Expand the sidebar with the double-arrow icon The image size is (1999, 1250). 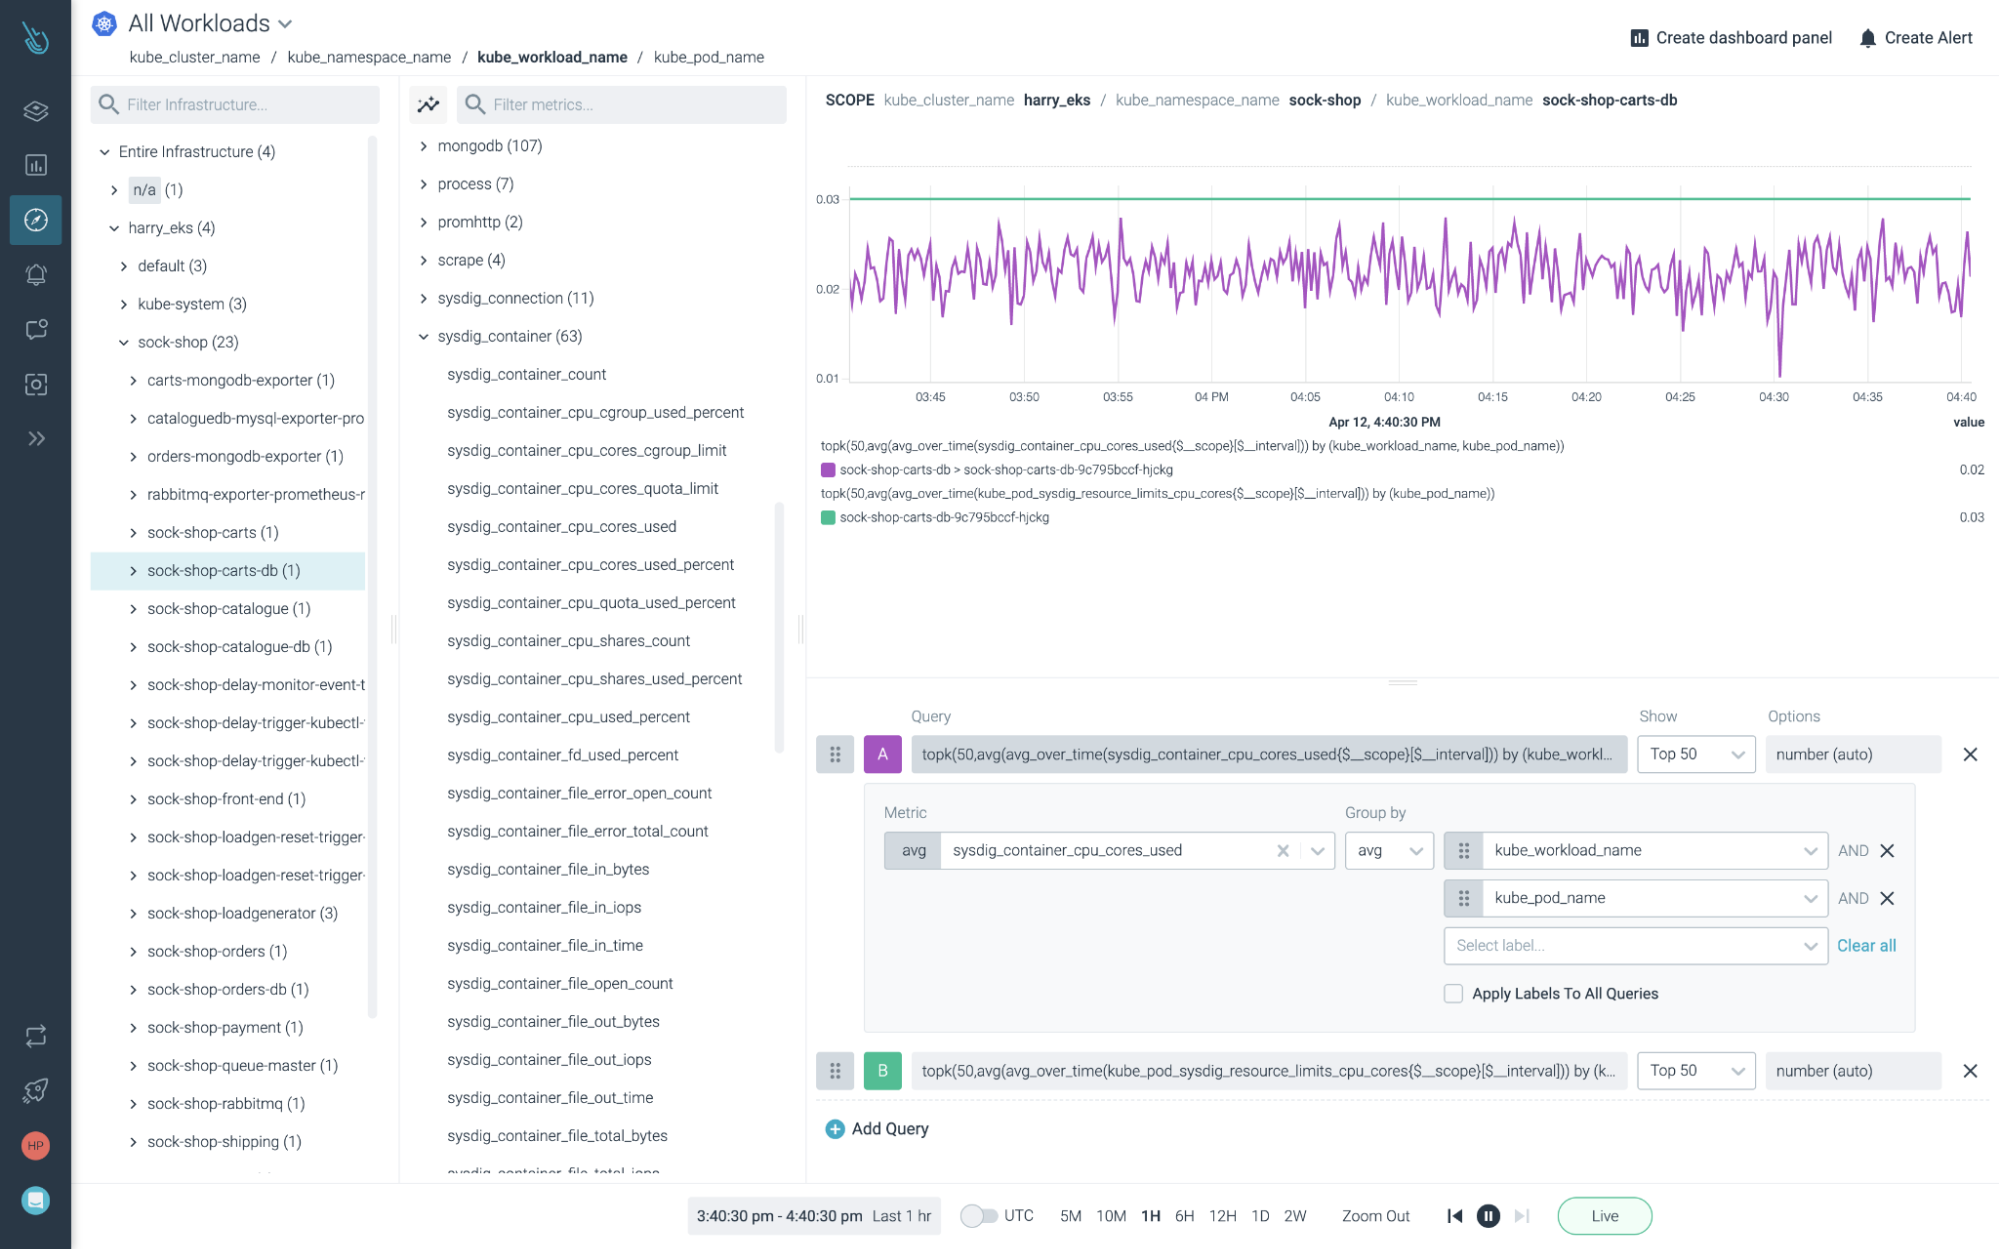(x=35, y=438)
